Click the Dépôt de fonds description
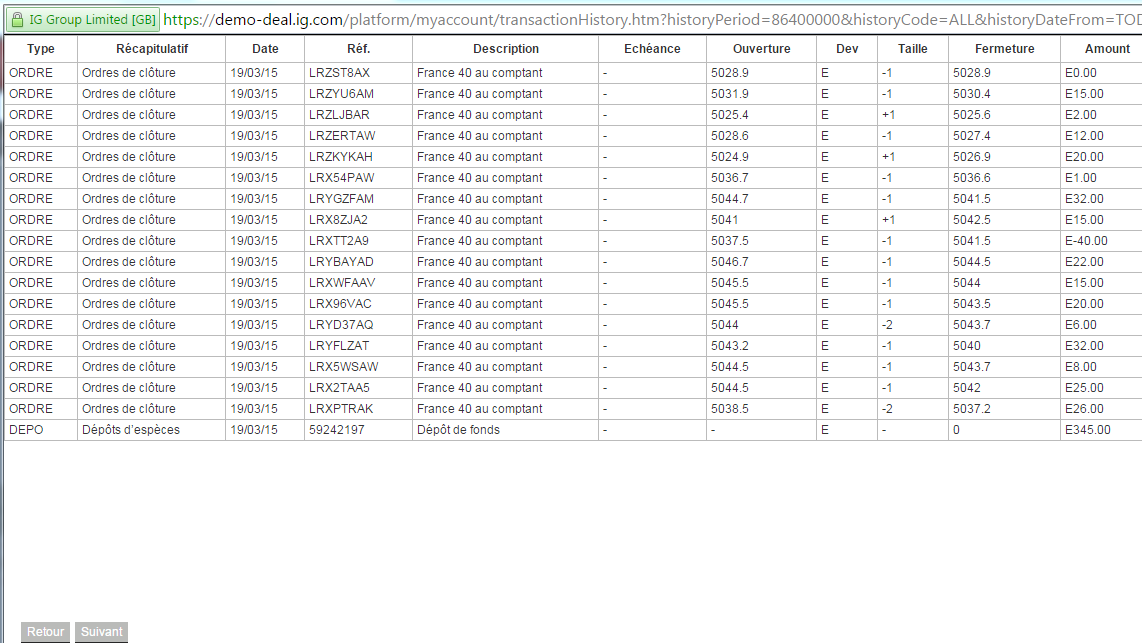The image size is (1142, 643). (459, 430)
